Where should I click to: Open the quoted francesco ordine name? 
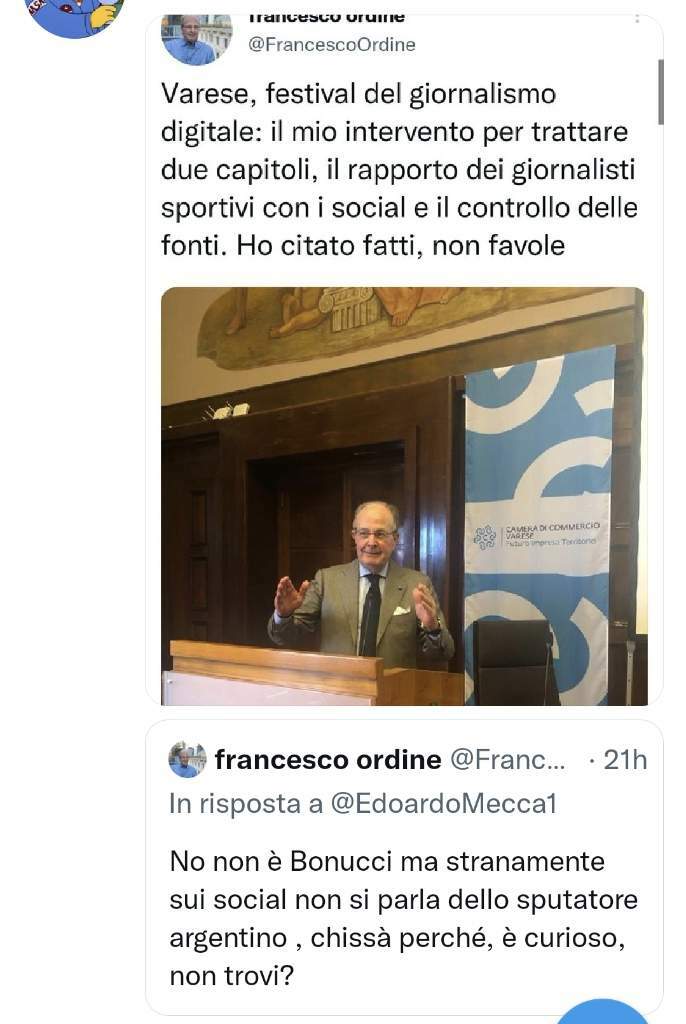coord(328,760)
